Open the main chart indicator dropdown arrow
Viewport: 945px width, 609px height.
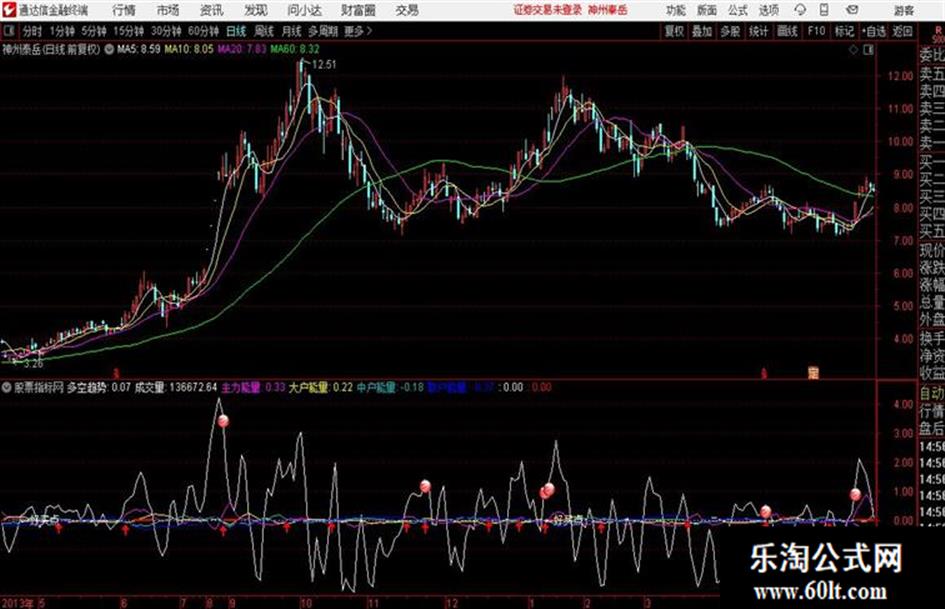tap(109, 49)
